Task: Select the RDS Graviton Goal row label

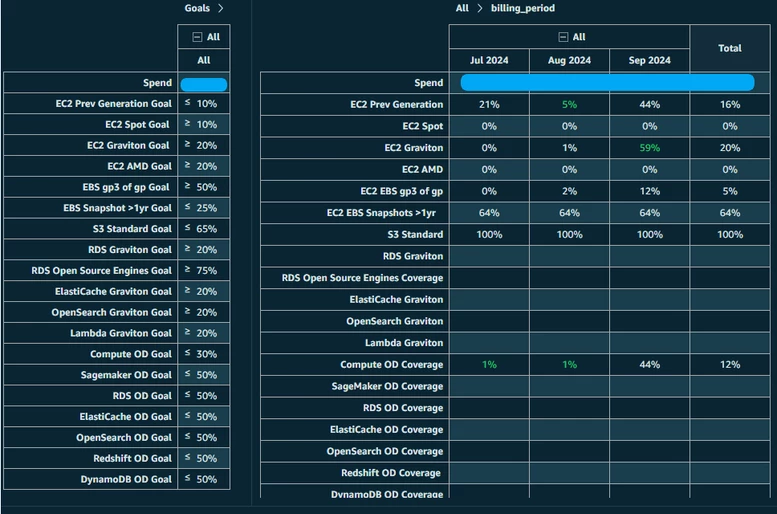Action: [x=130, y=249]
